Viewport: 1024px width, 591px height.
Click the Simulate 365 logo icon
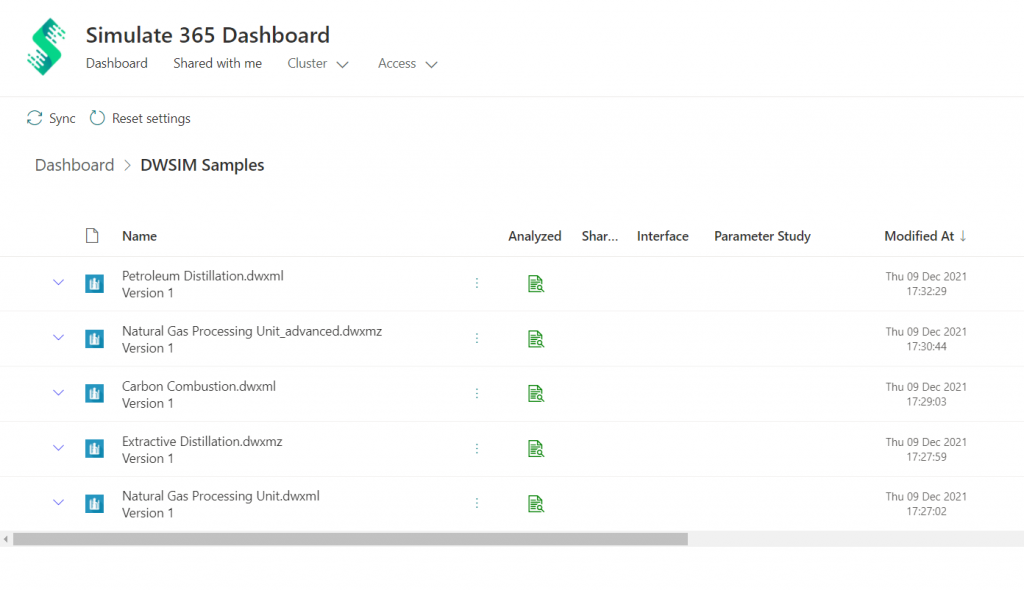(45, 46)
